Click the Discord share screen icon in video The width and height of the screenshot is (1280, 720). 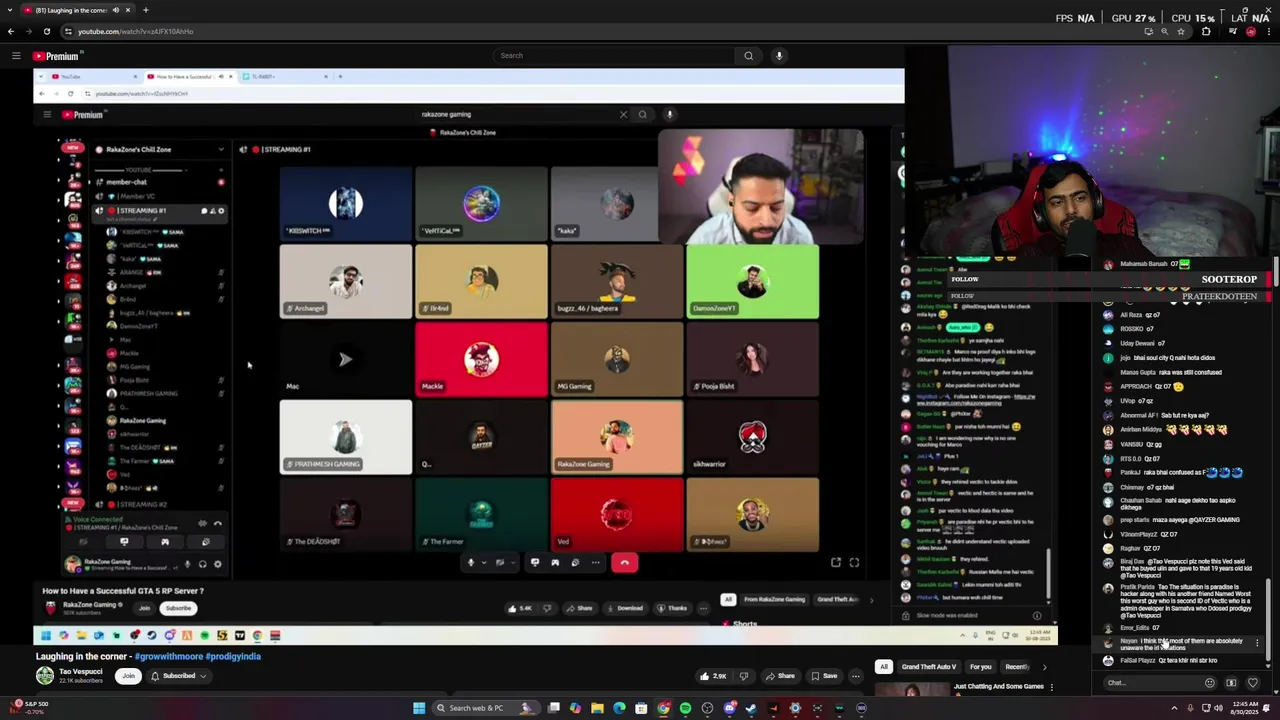pos(535,563)
